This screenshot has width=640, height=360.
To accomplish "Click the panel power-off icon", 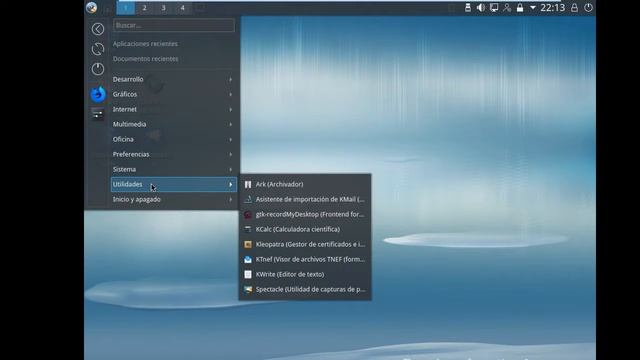I will tap(588, 7).
